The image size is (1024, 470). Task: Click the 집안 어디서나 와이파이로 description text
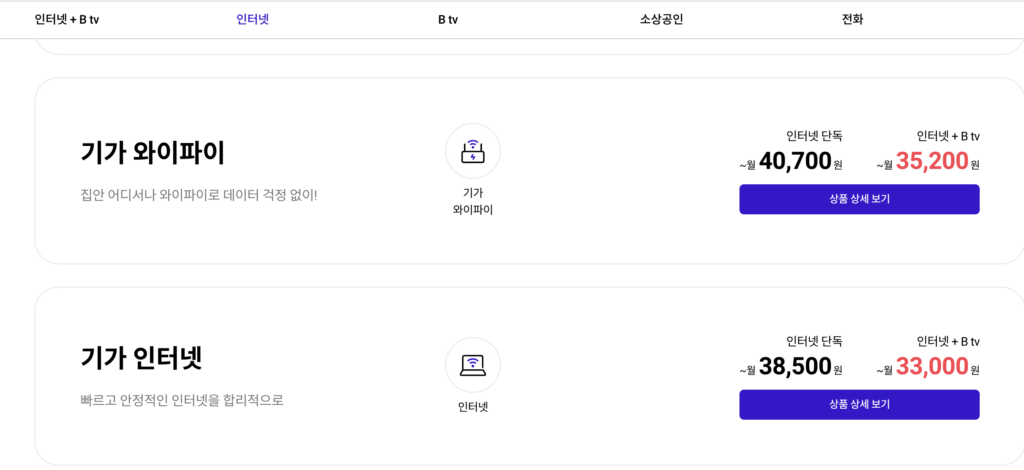pos(199,195)
